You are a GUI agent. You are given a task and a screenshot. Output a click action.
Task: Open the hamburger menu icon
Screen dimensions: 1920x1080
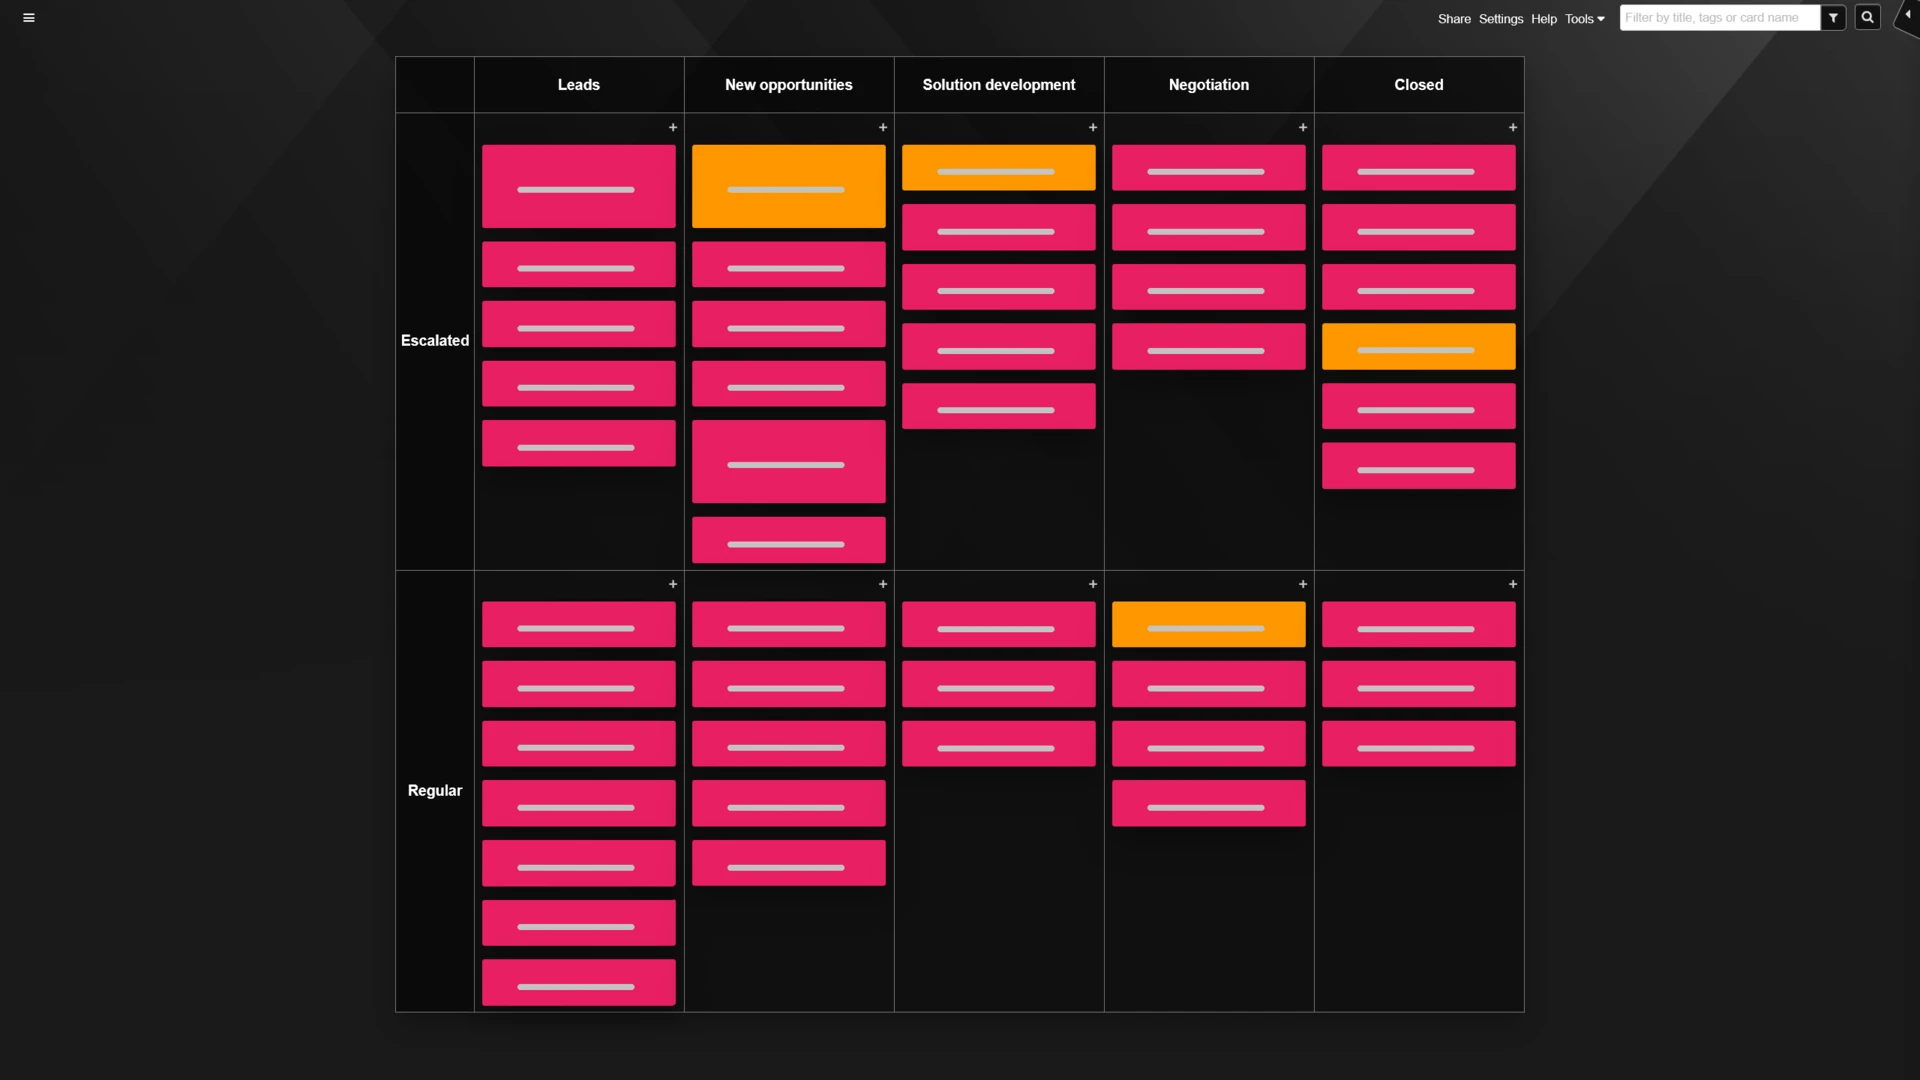[29, 17]
